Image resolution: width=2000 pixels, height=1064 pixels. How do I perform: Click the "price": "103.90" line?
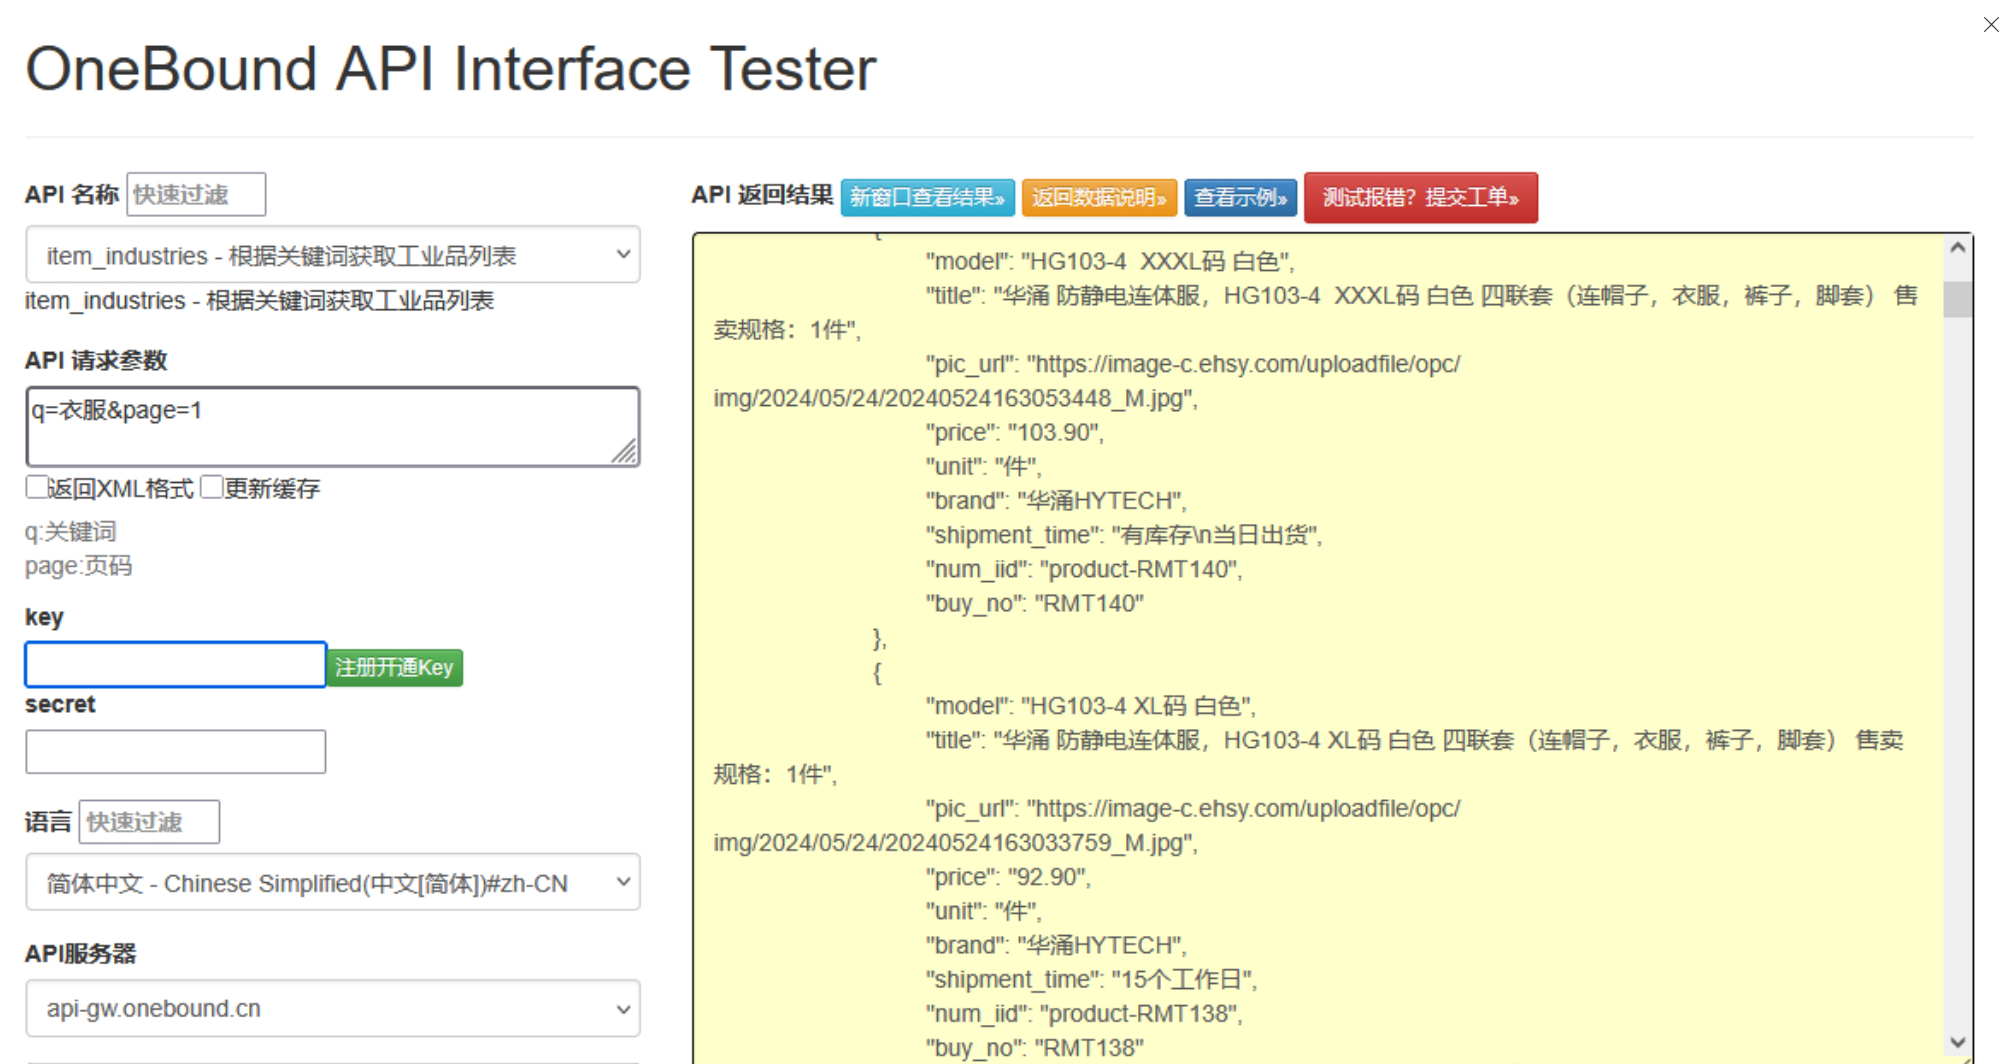coord(1014,432)
